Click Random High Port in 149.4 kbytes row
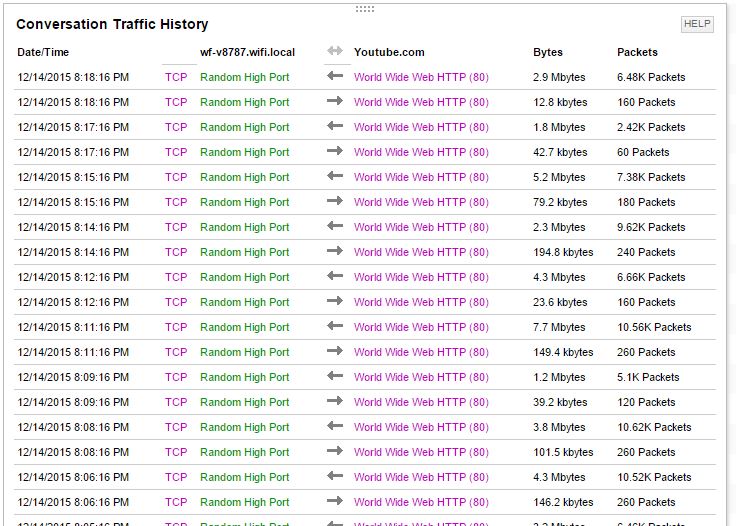This screenshot has height=526, width=736. 245,352
